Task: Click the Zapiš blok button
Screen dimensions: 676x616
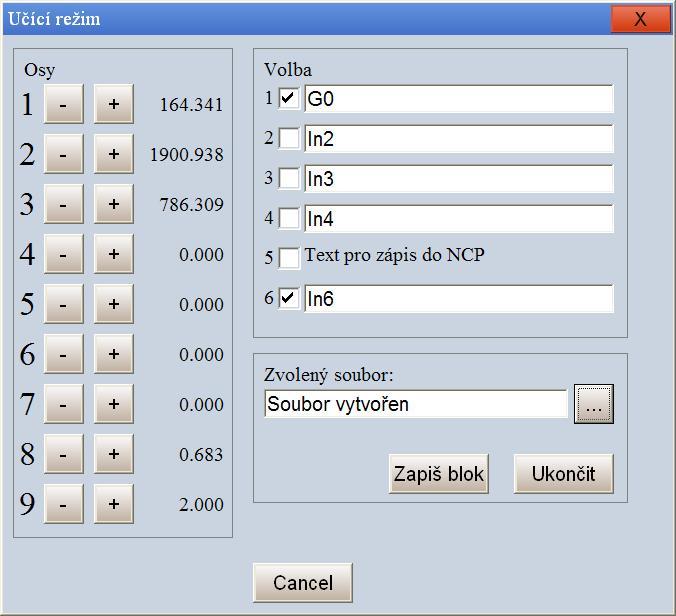Action: tap(438, 474)
